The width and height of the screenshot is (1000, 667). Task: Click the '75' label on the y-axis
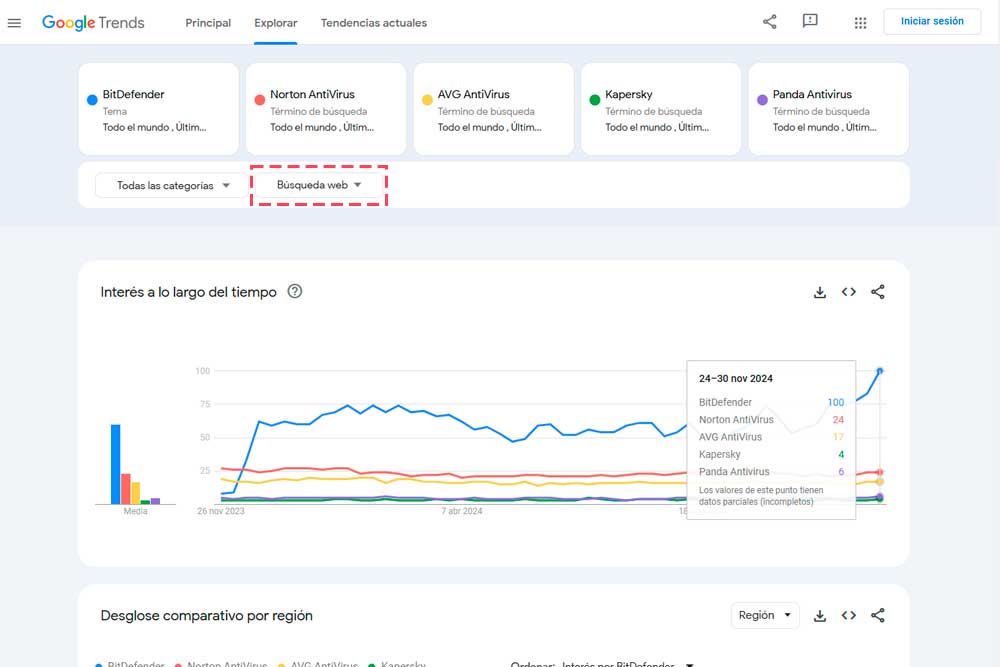(205, 404)
